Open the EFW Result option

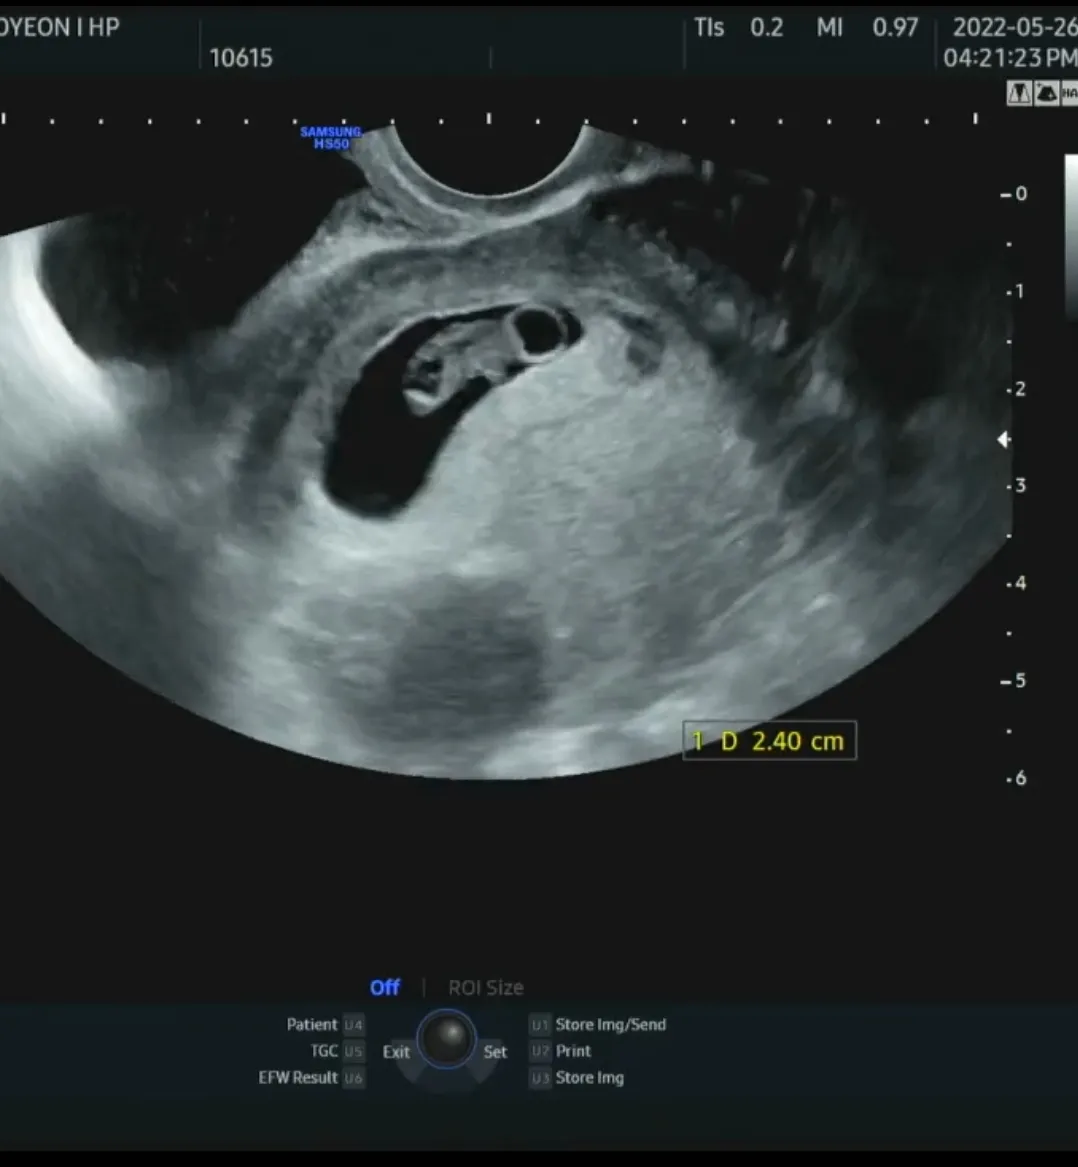298,1078
